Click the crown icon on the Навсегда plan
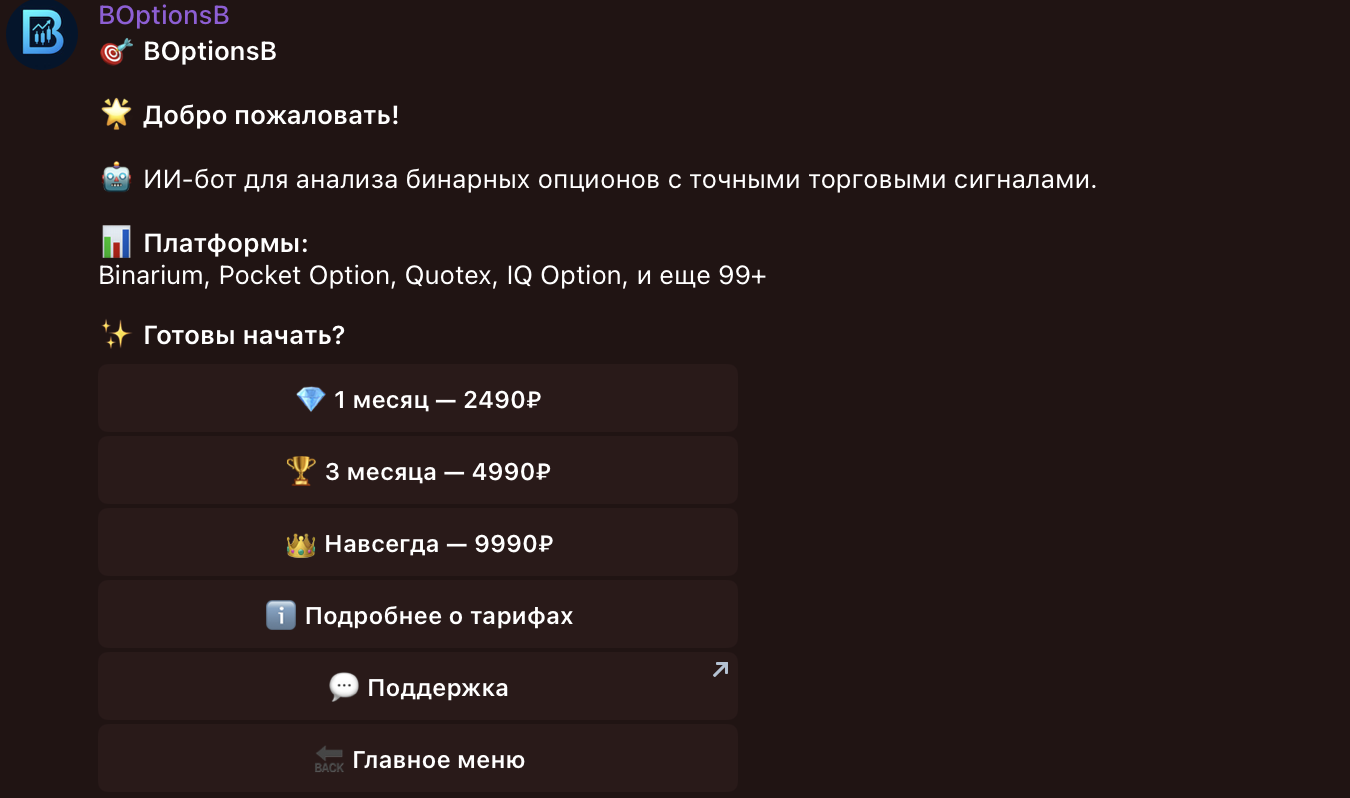The image size is (1350, 798). coord(302,542)
